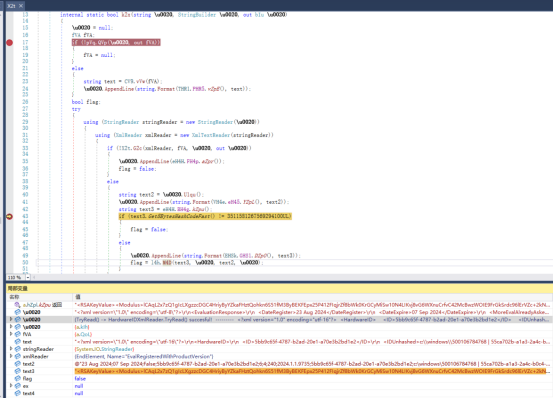The height and width of the screenshot is (399, 553).
Task: Click variable icon of \u0020 row with EvaluationResponse XML
Action: [x=17, y=312]
